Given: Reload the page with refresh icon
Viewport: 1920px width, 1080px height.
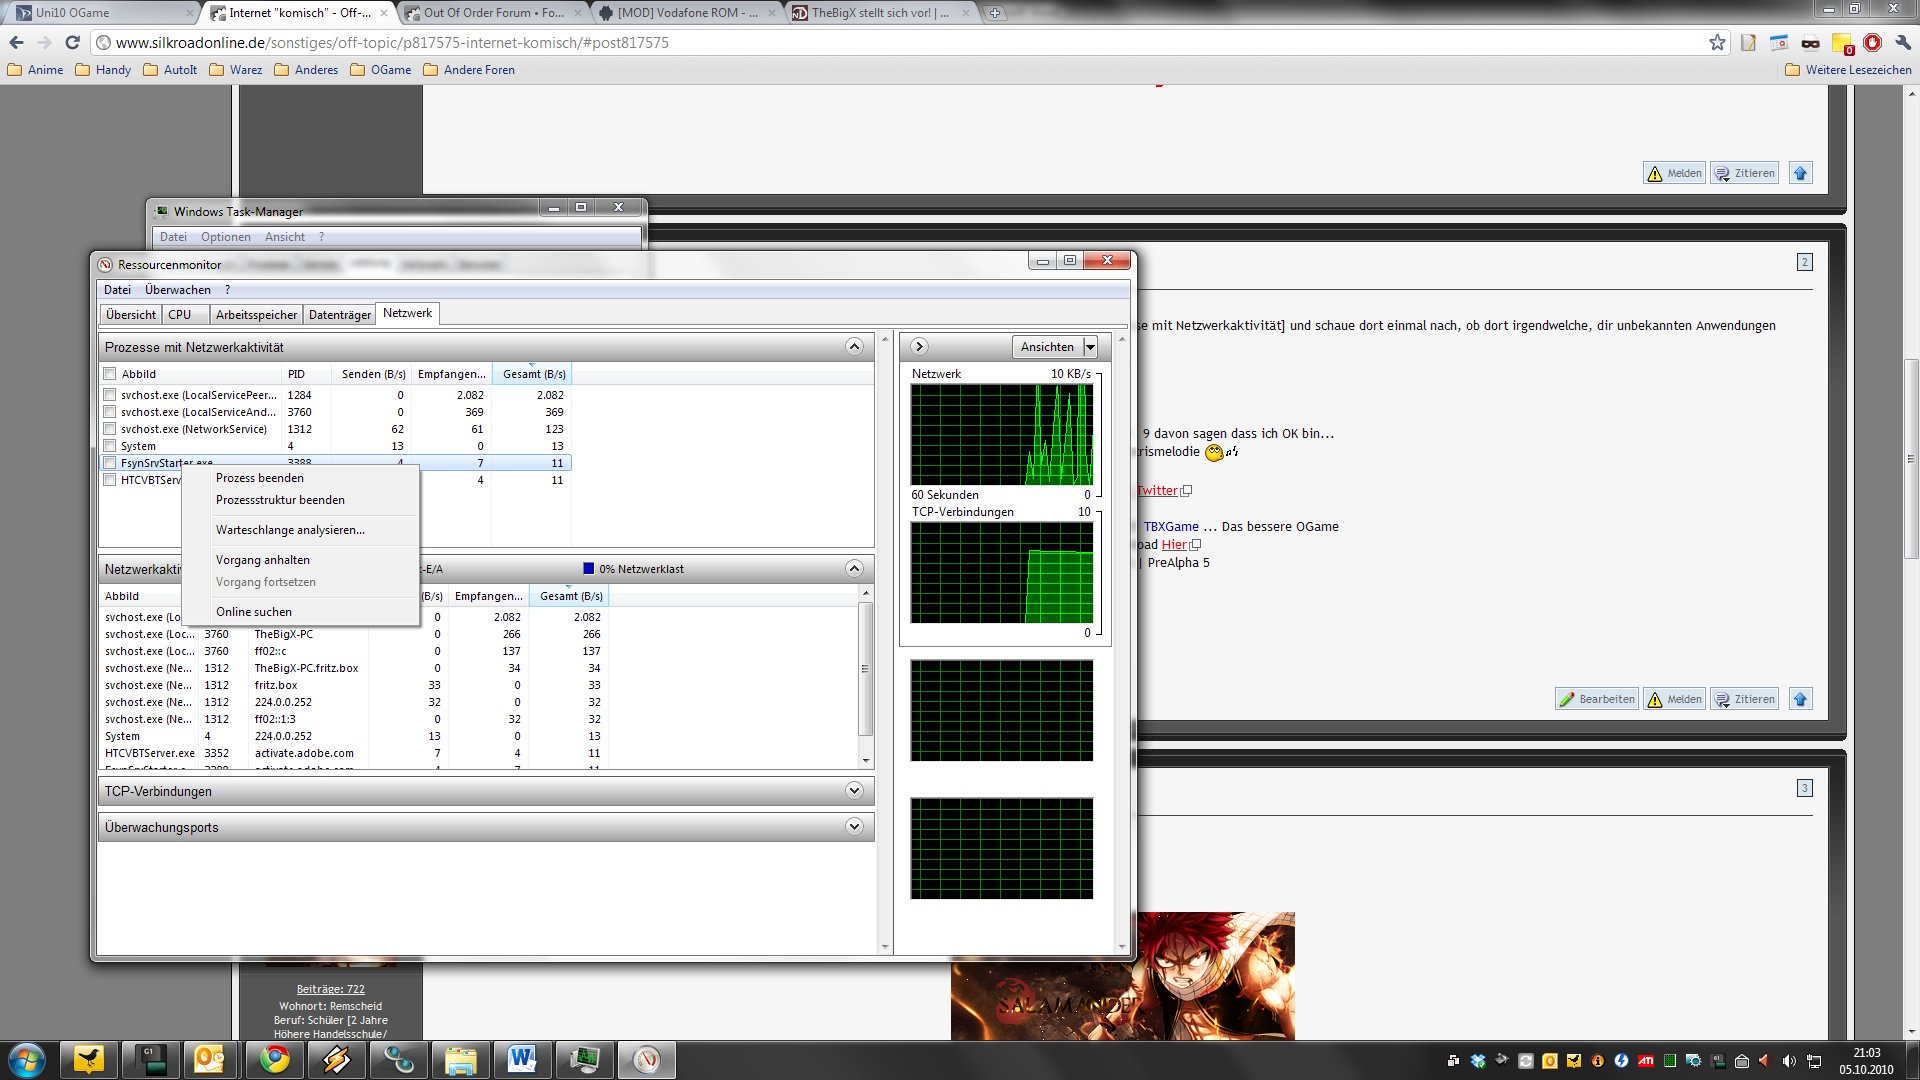Looking at the screenshot, I should (x=72, y=42).
